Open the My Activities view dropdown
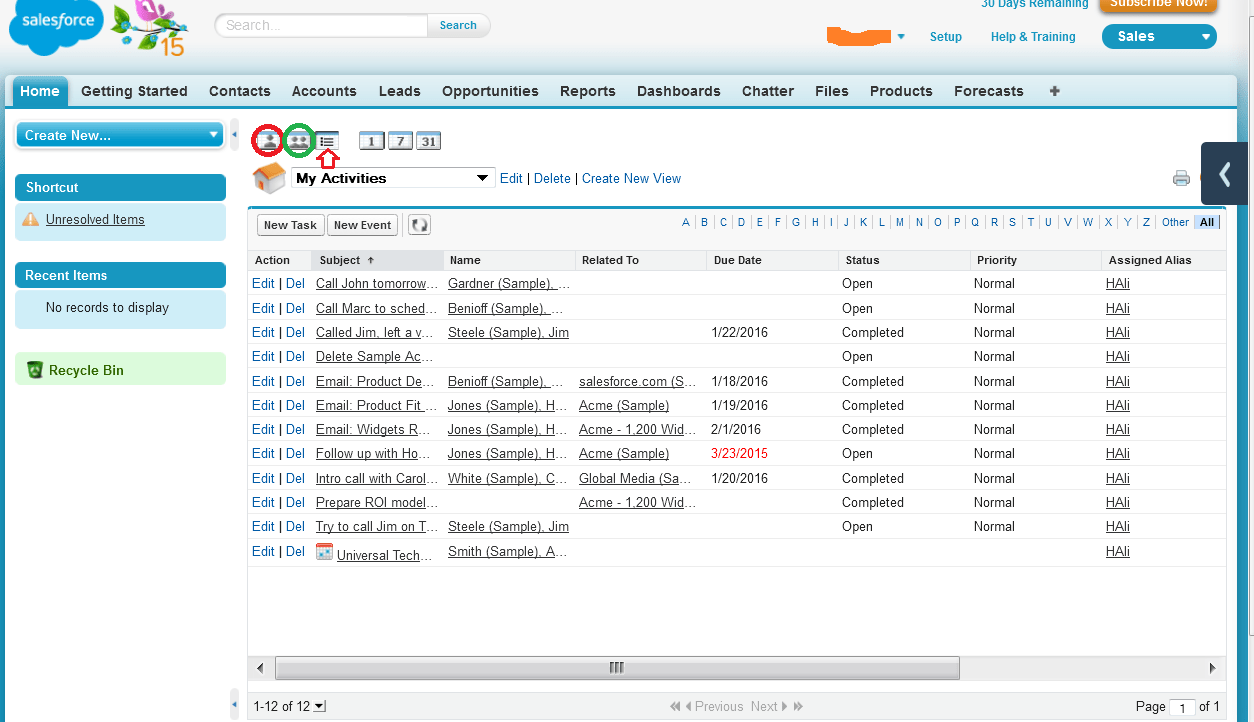Image resolution: width=1254 pixels, height=722 pixels. [394, 178]
